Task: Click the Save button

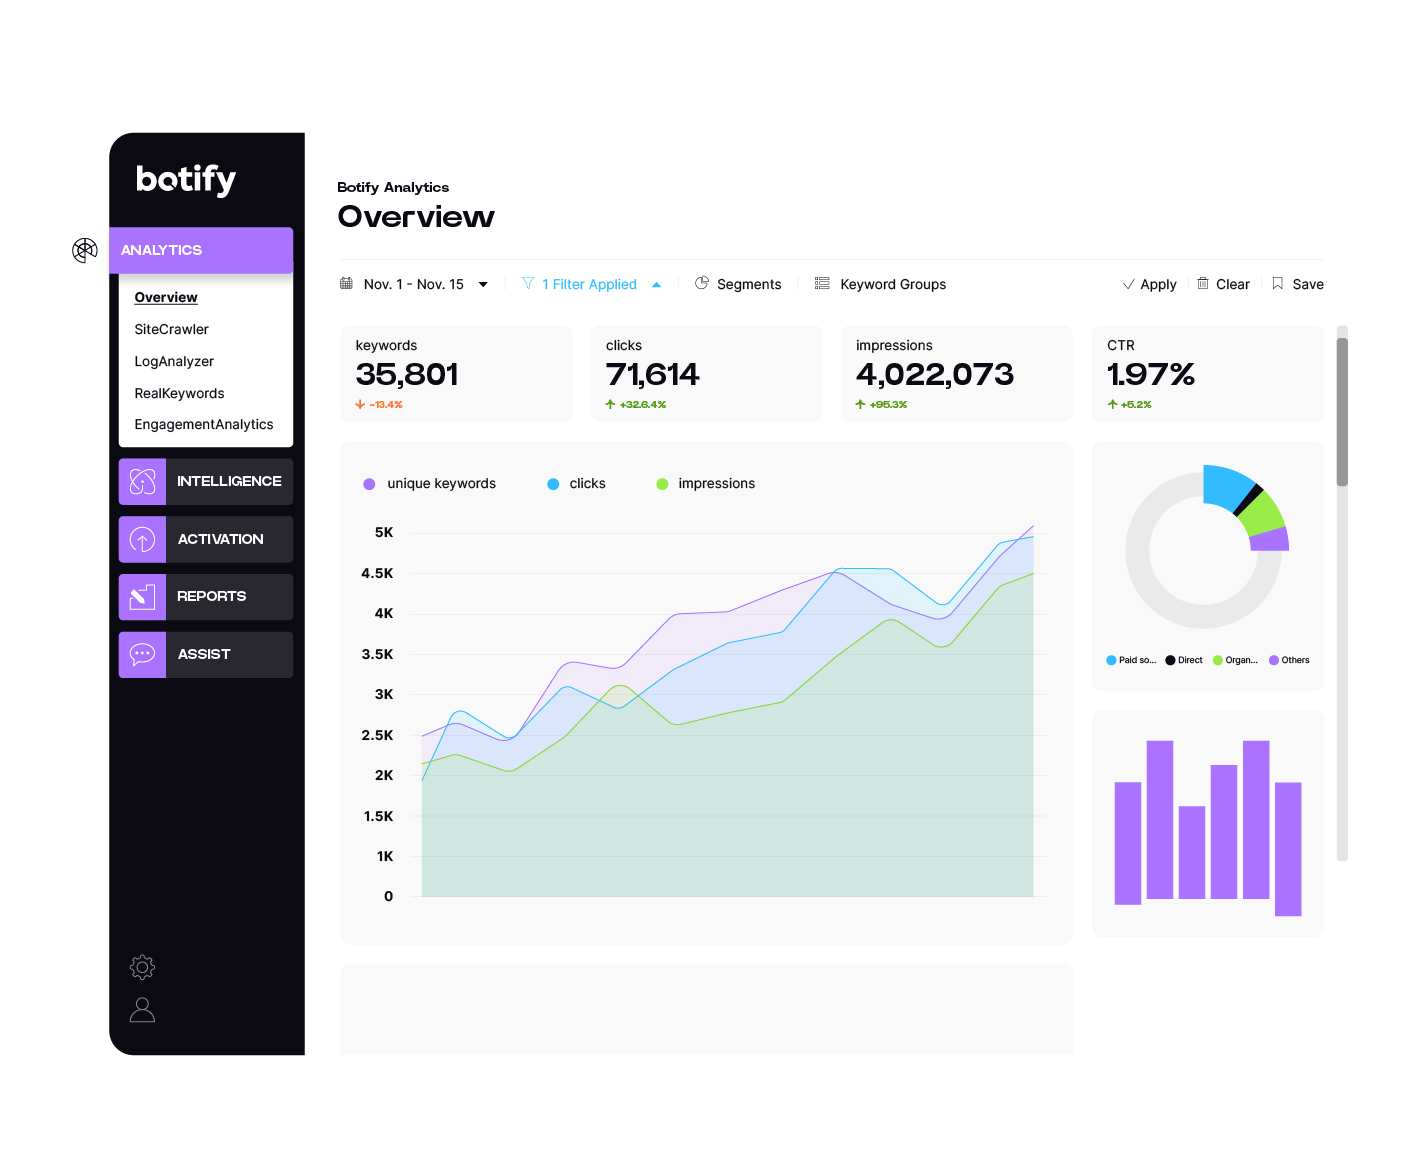Action: (1298, 284)
